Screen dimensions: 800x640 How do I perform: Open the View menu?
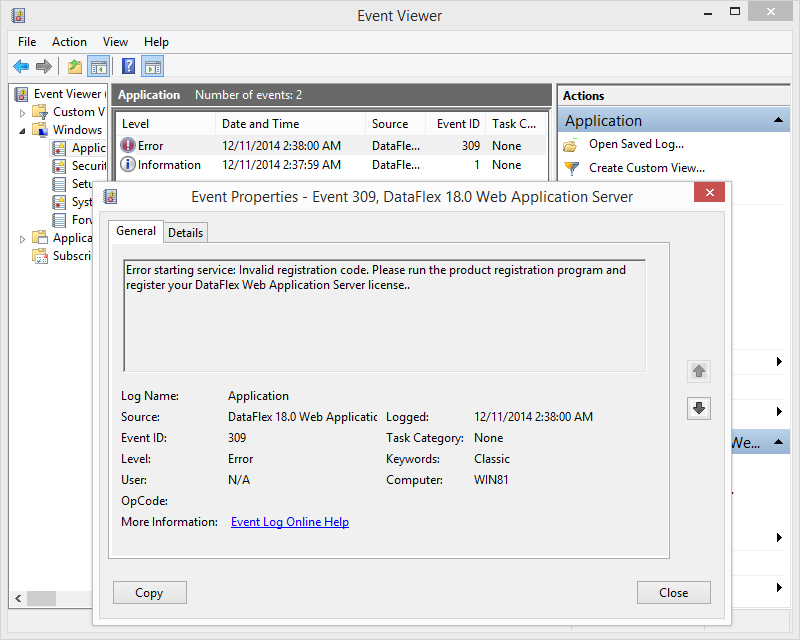click(115, 42)
